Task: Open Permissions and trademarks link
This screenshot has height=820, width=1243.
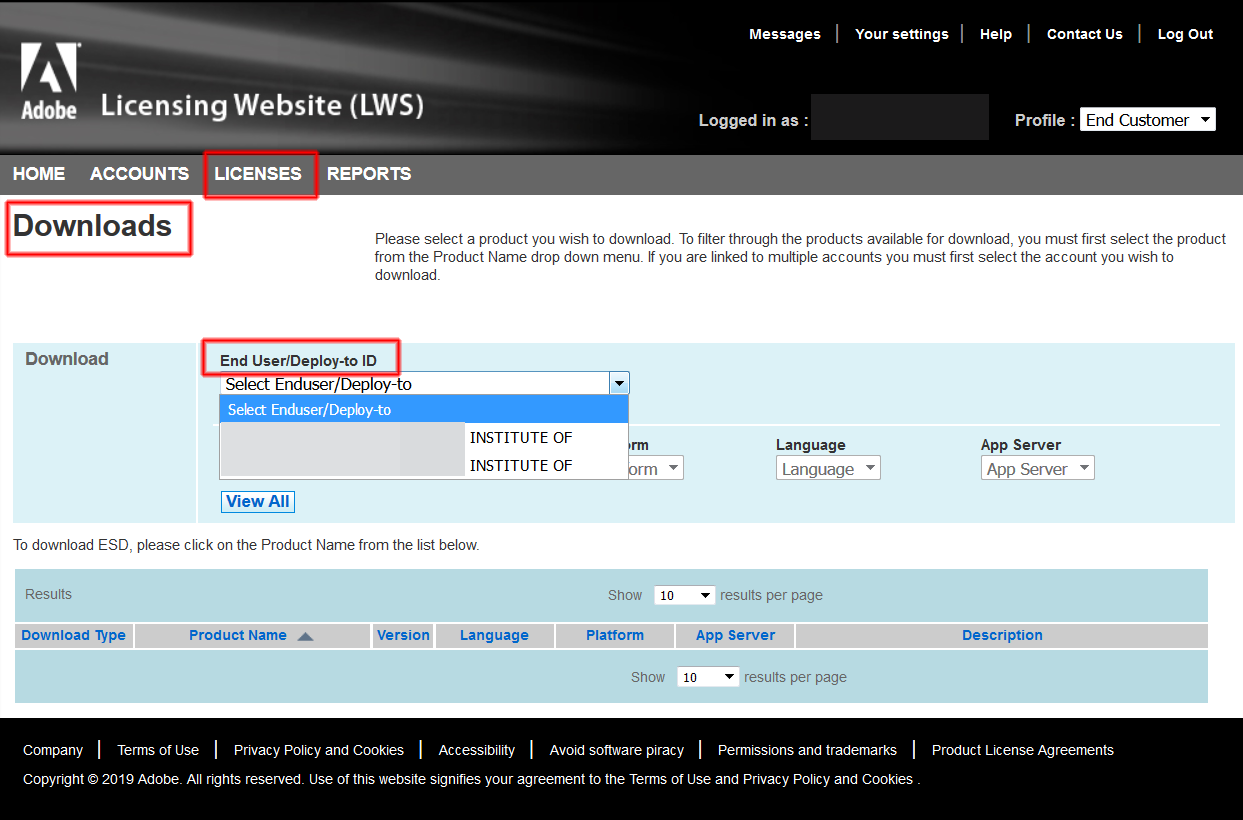Action: tap(807, 750)
